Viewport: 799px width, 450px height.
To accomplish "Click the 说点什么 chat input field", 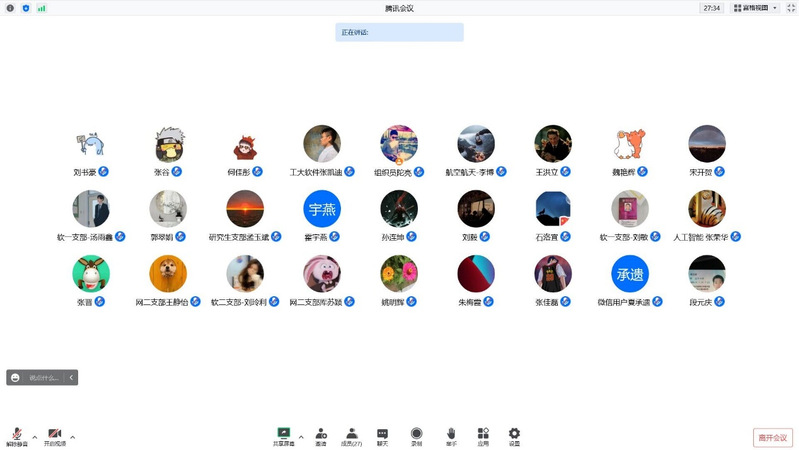I will pyautogui.click(x=45, y=378).
